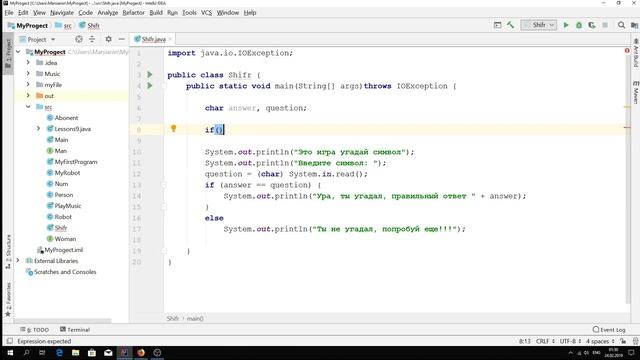Viewport: 640px width, 360px height.
Task: Expand External Libraries node
Action: coord(18,260)
